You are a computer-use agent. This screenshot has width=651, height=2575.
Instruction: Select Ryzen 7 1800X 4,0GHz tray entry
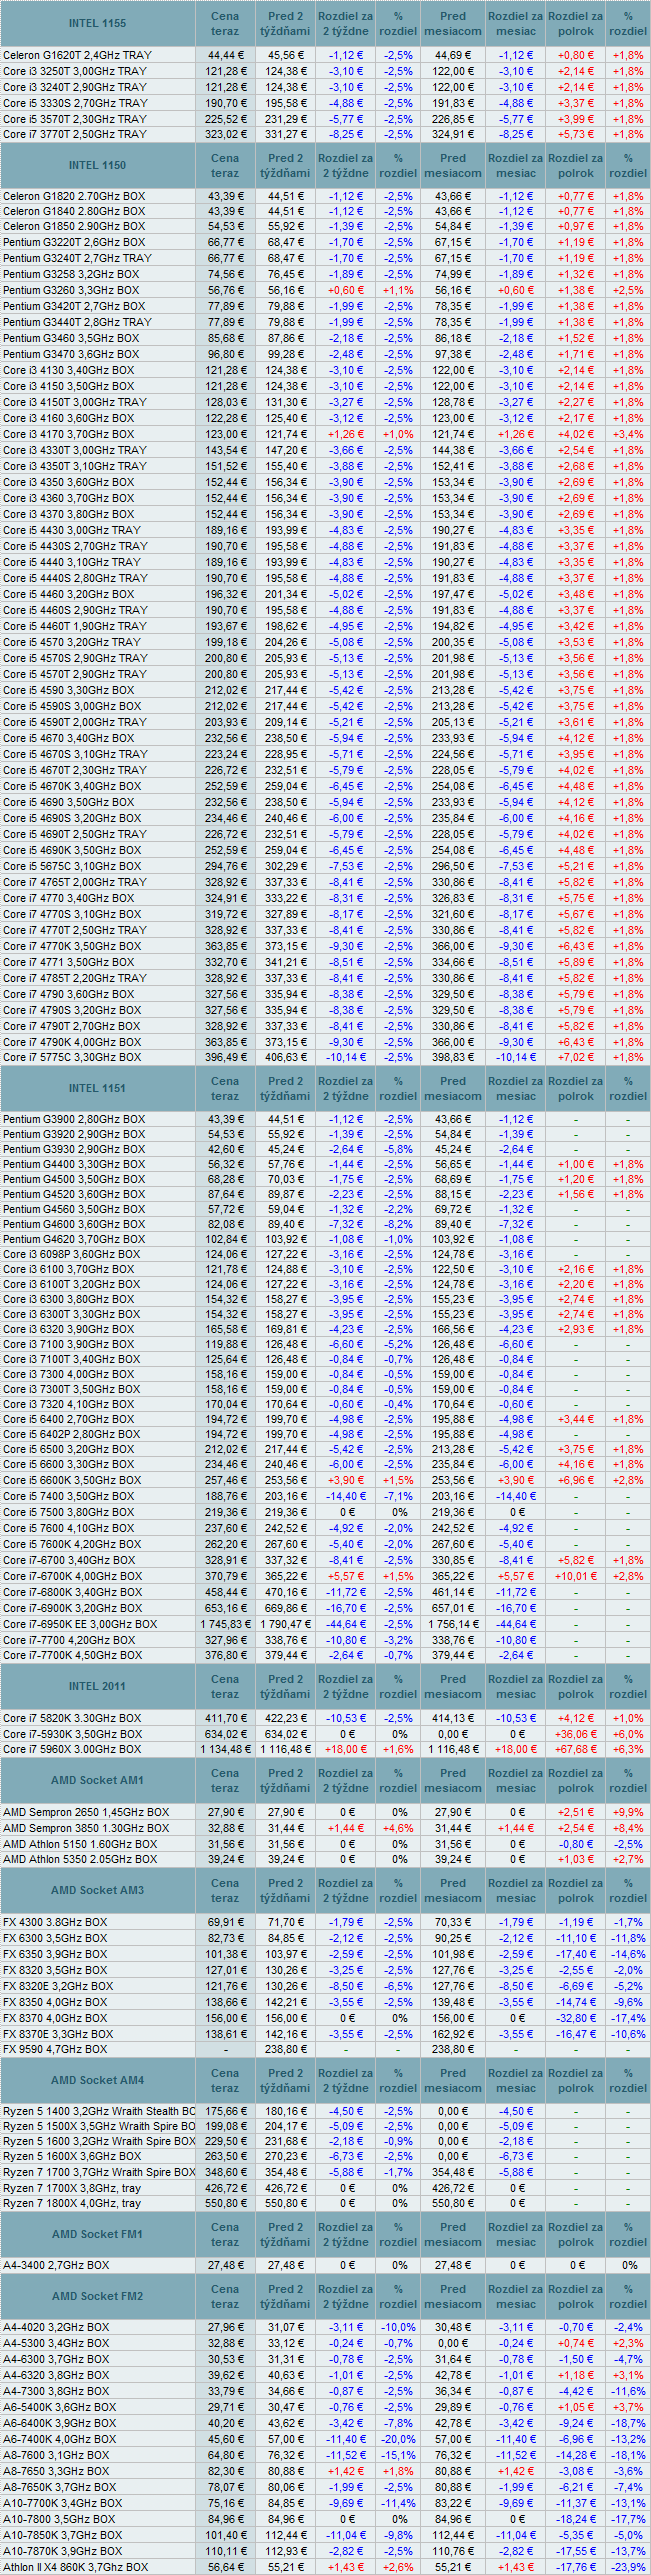tap(72, 2203)
